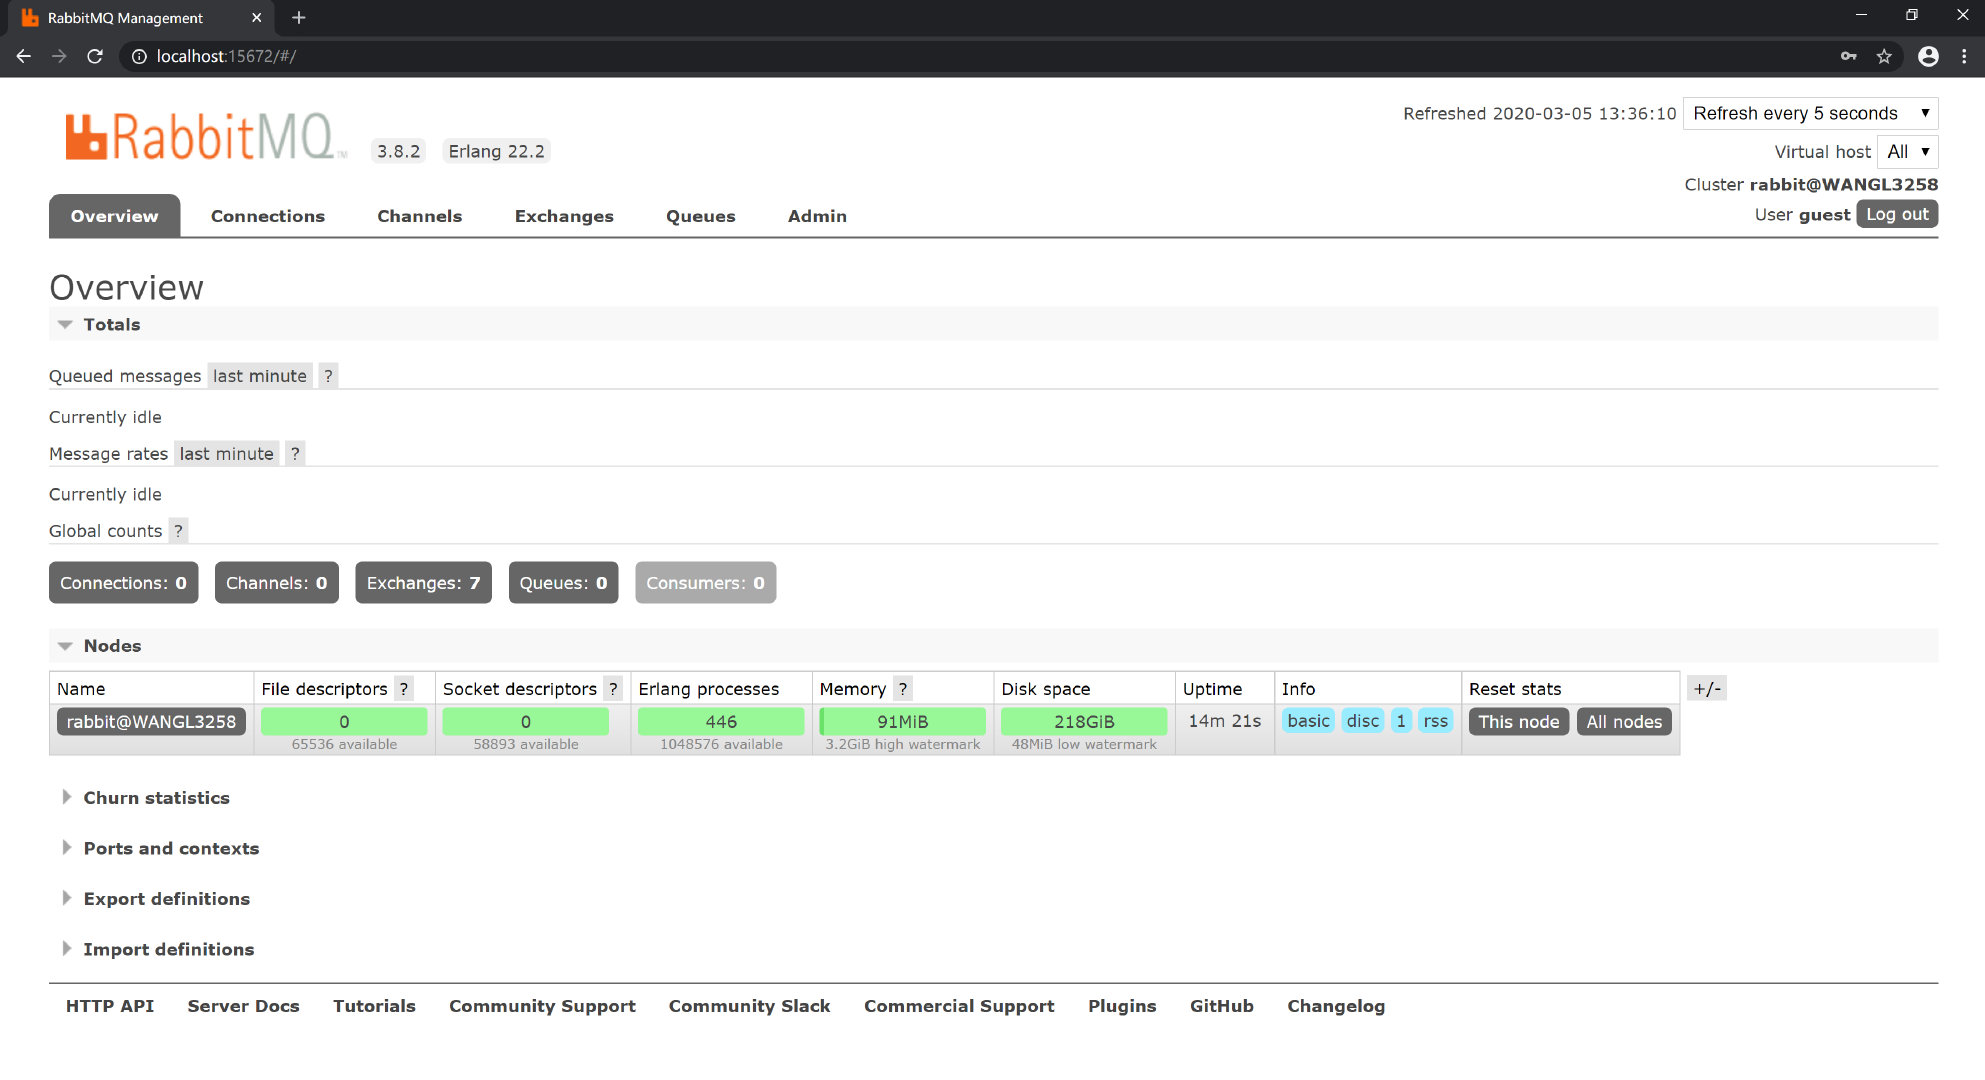
Task: Click the Global counts help question mark
Action: click(178, 531)
